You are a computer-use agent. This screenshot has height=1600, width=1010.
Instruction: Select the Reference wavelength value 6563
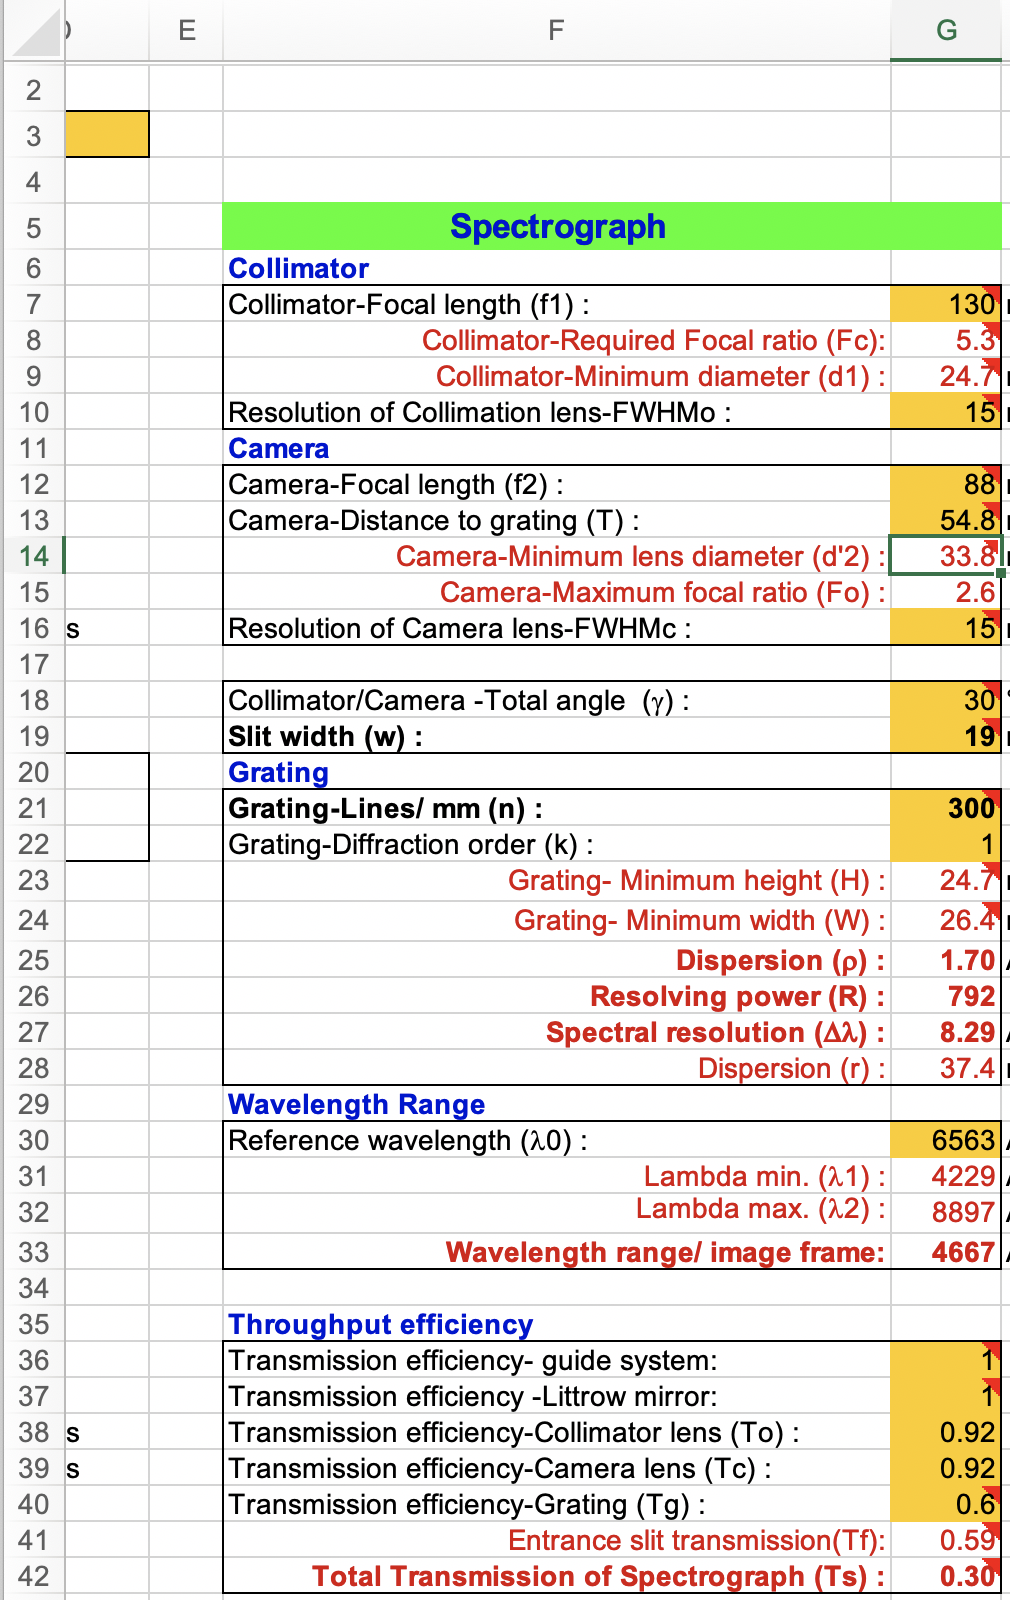[945, 1140]
